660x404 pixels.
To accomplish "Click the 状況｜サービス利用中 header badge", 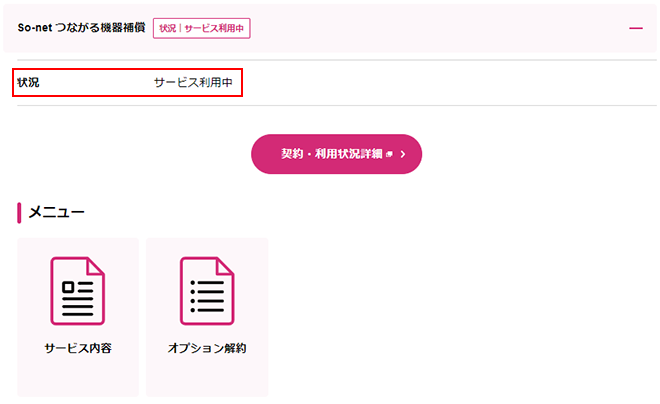I will pos(202,28).
